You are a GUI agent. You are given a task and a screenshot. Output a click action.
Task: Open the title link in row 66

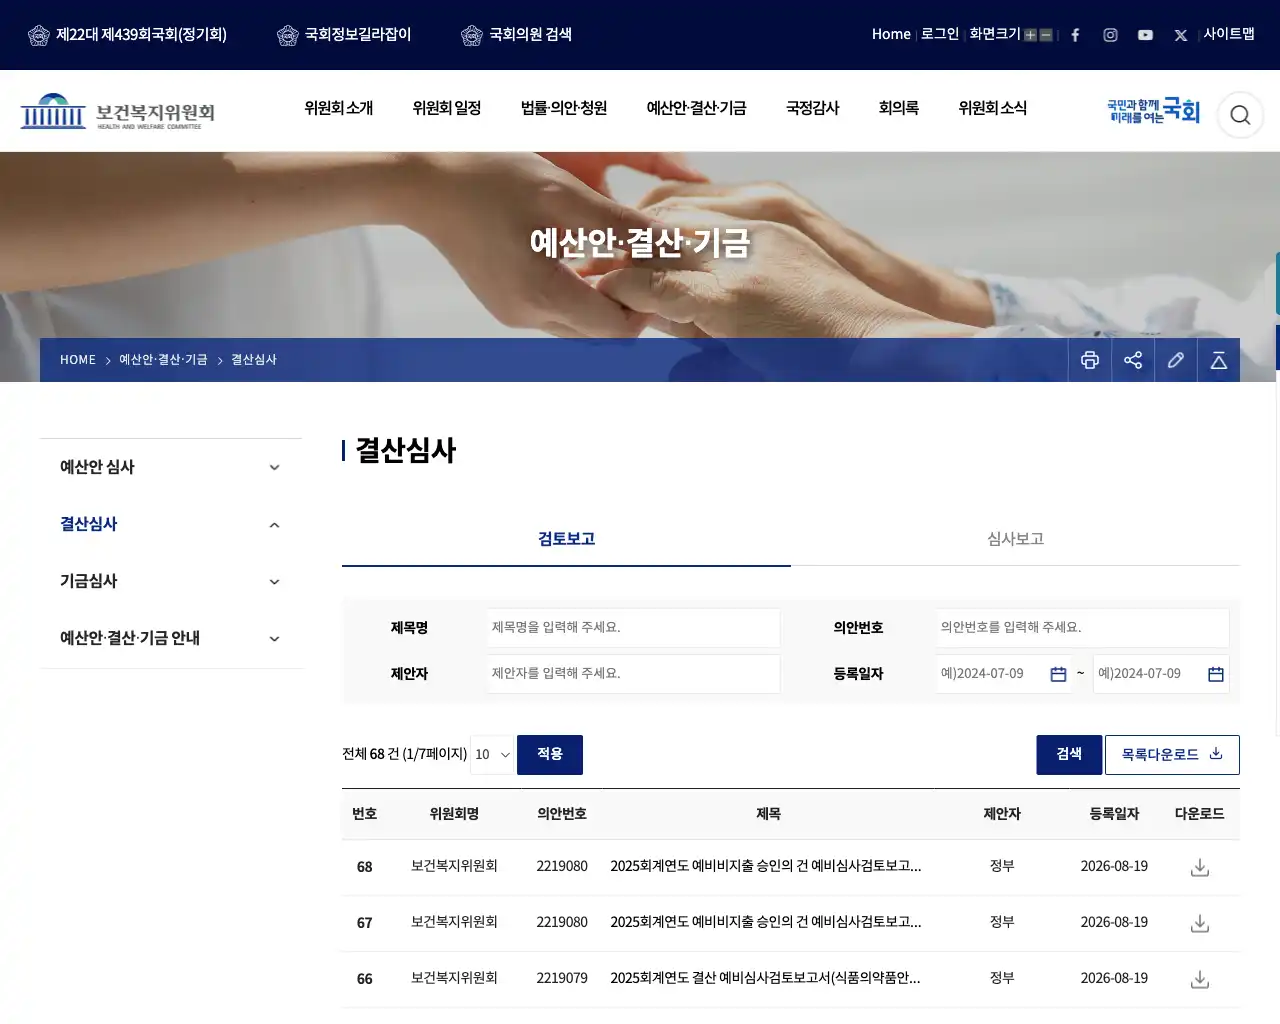[x=766, y=978]
